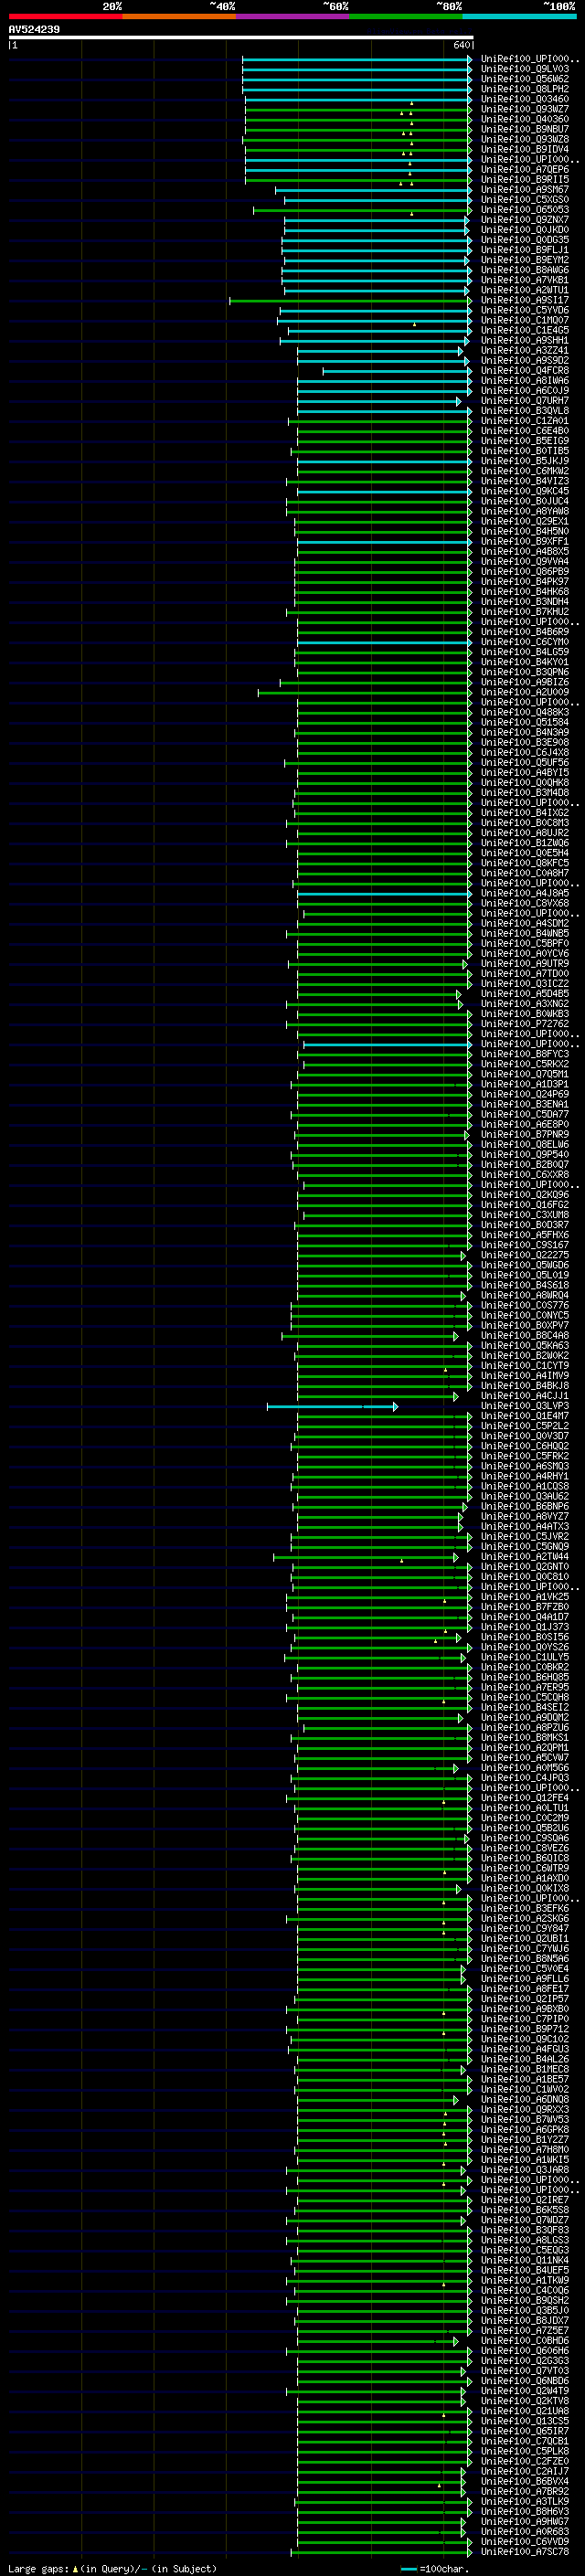This screenshot has height=2576, width=585.
Task: Select the UniRef100_A7QEP6 label
Action: 524,169
